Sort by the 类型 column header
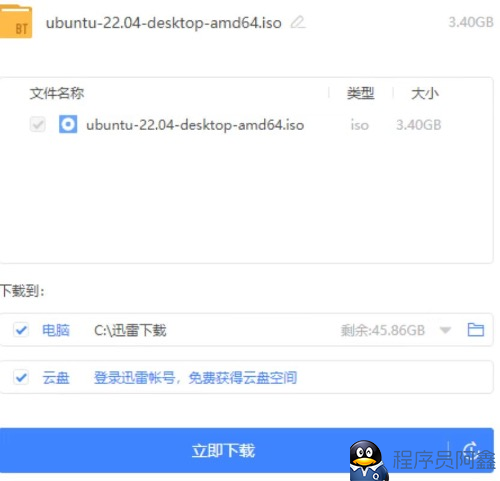This screenshot has height=481, width=500. 361,93
